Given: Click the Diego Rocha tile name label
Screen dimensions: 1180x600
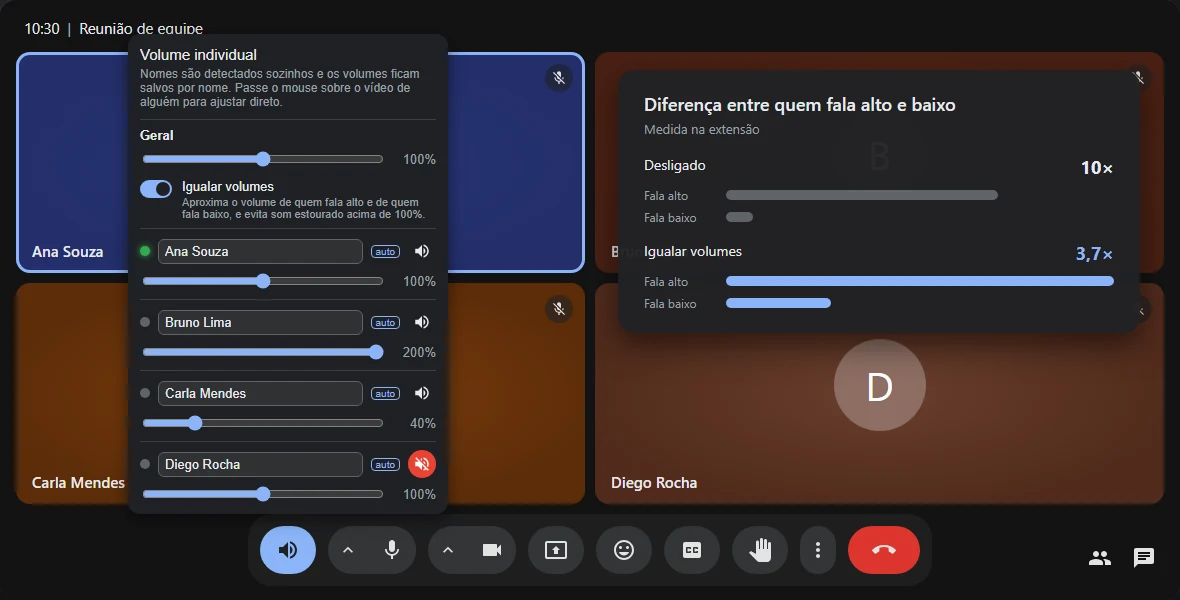Looking at the screenshot, I should click(654, 483).
